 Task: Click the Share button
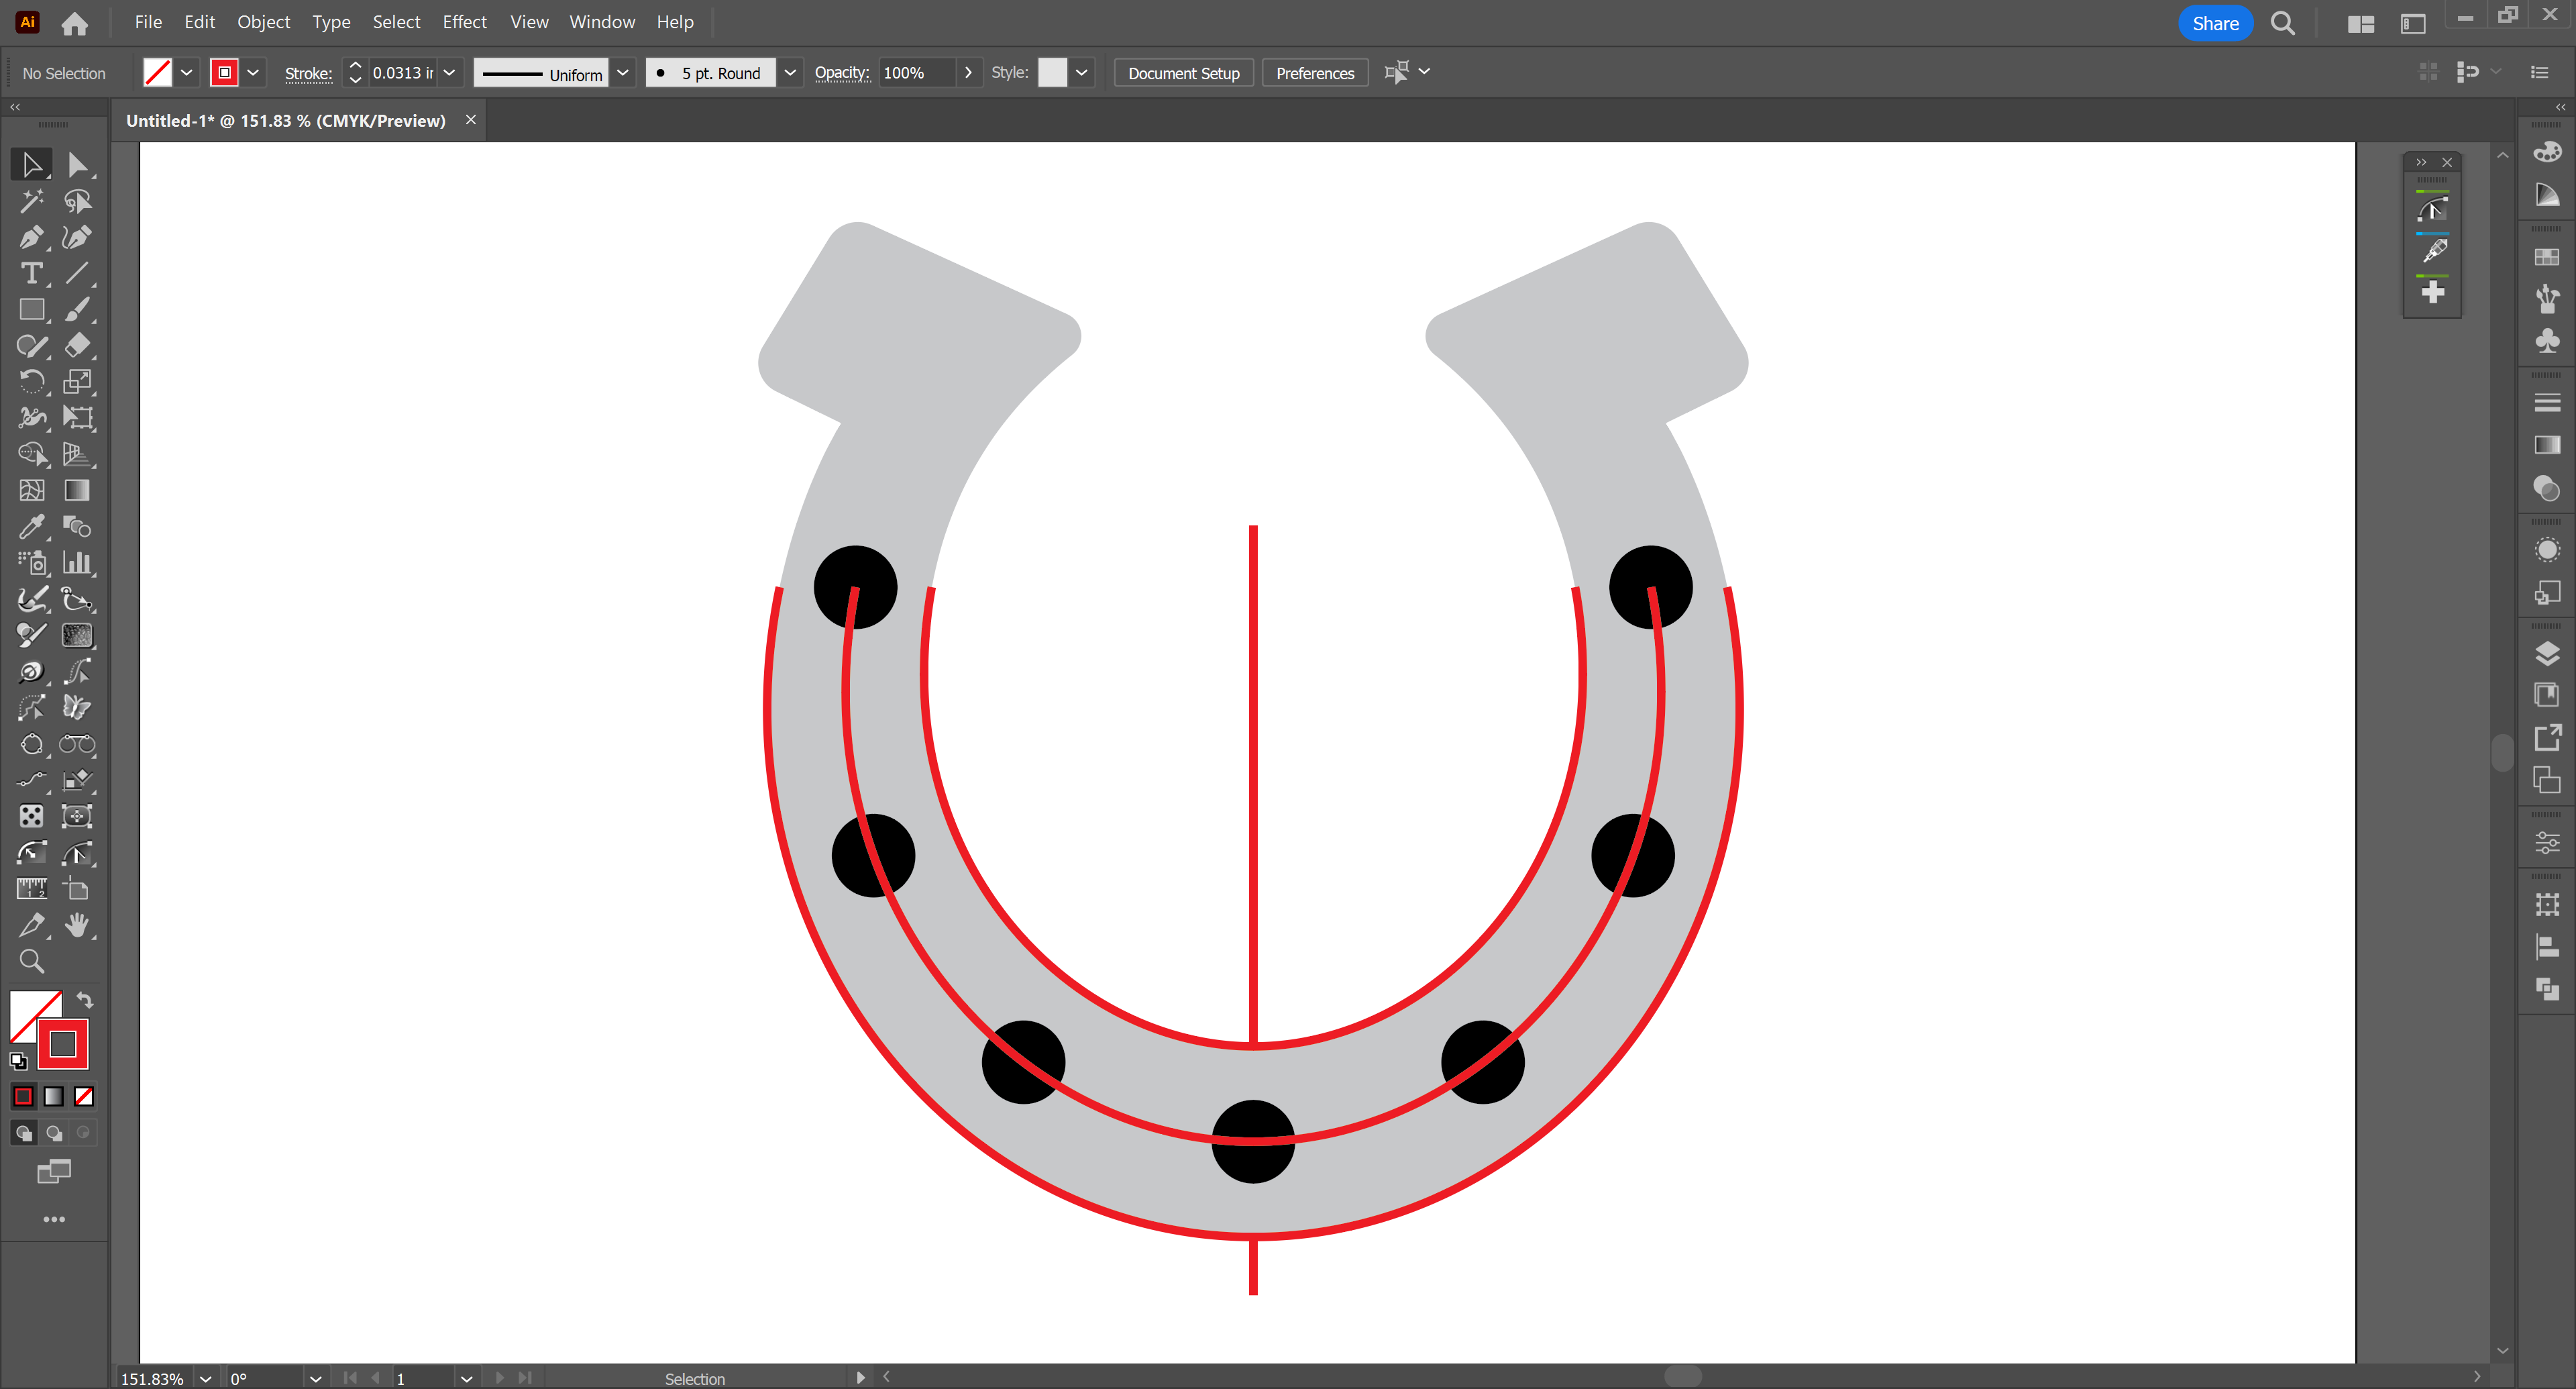(x=2215, y=22)
